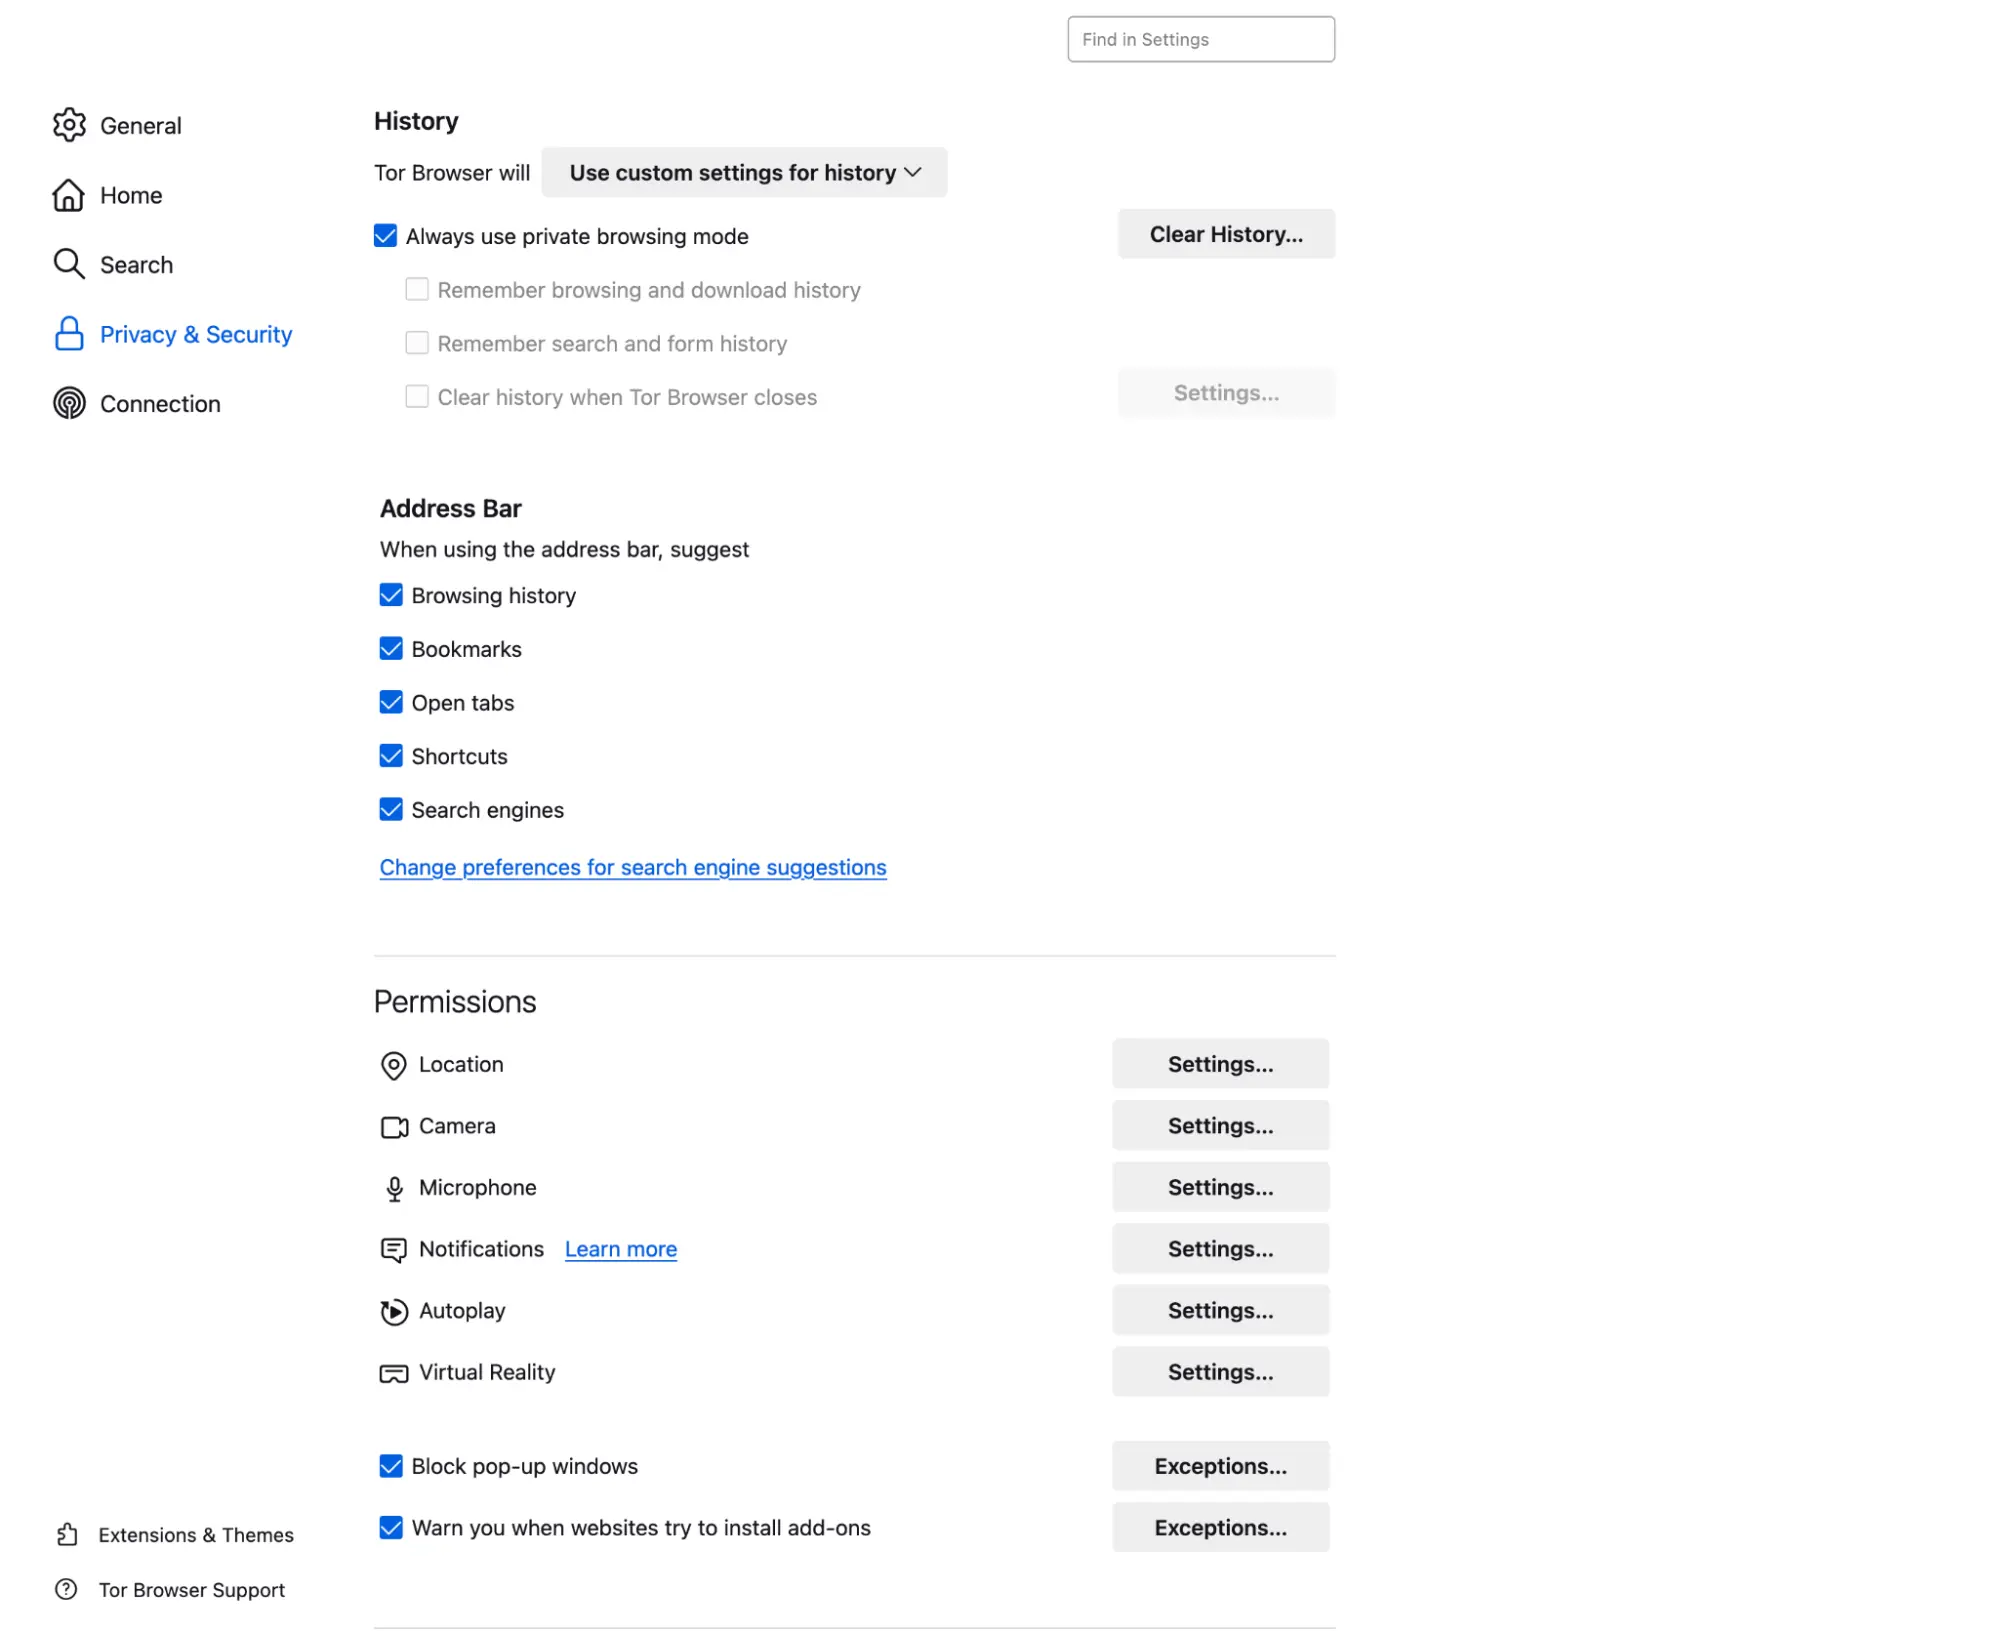The width and height of the screenshot is (1999, 1632).
Task: Click the Connection onion icon
Action: pos(69,403)
